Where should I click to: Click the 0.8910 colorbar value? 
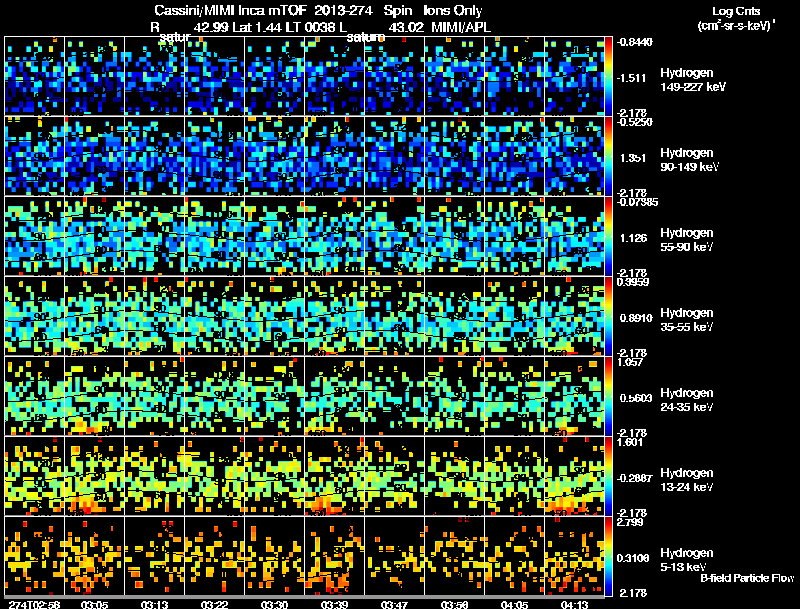[x=636, y=318]
